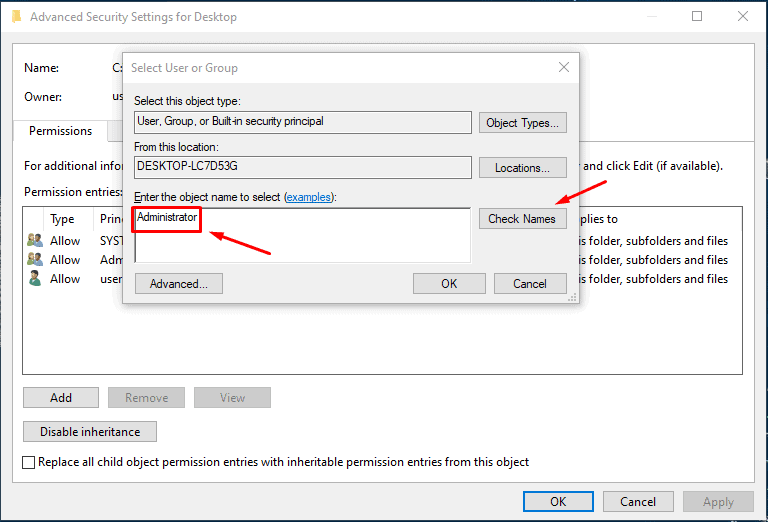Click the Check Names button
The image size is (768, 522).
click(523, 218)
